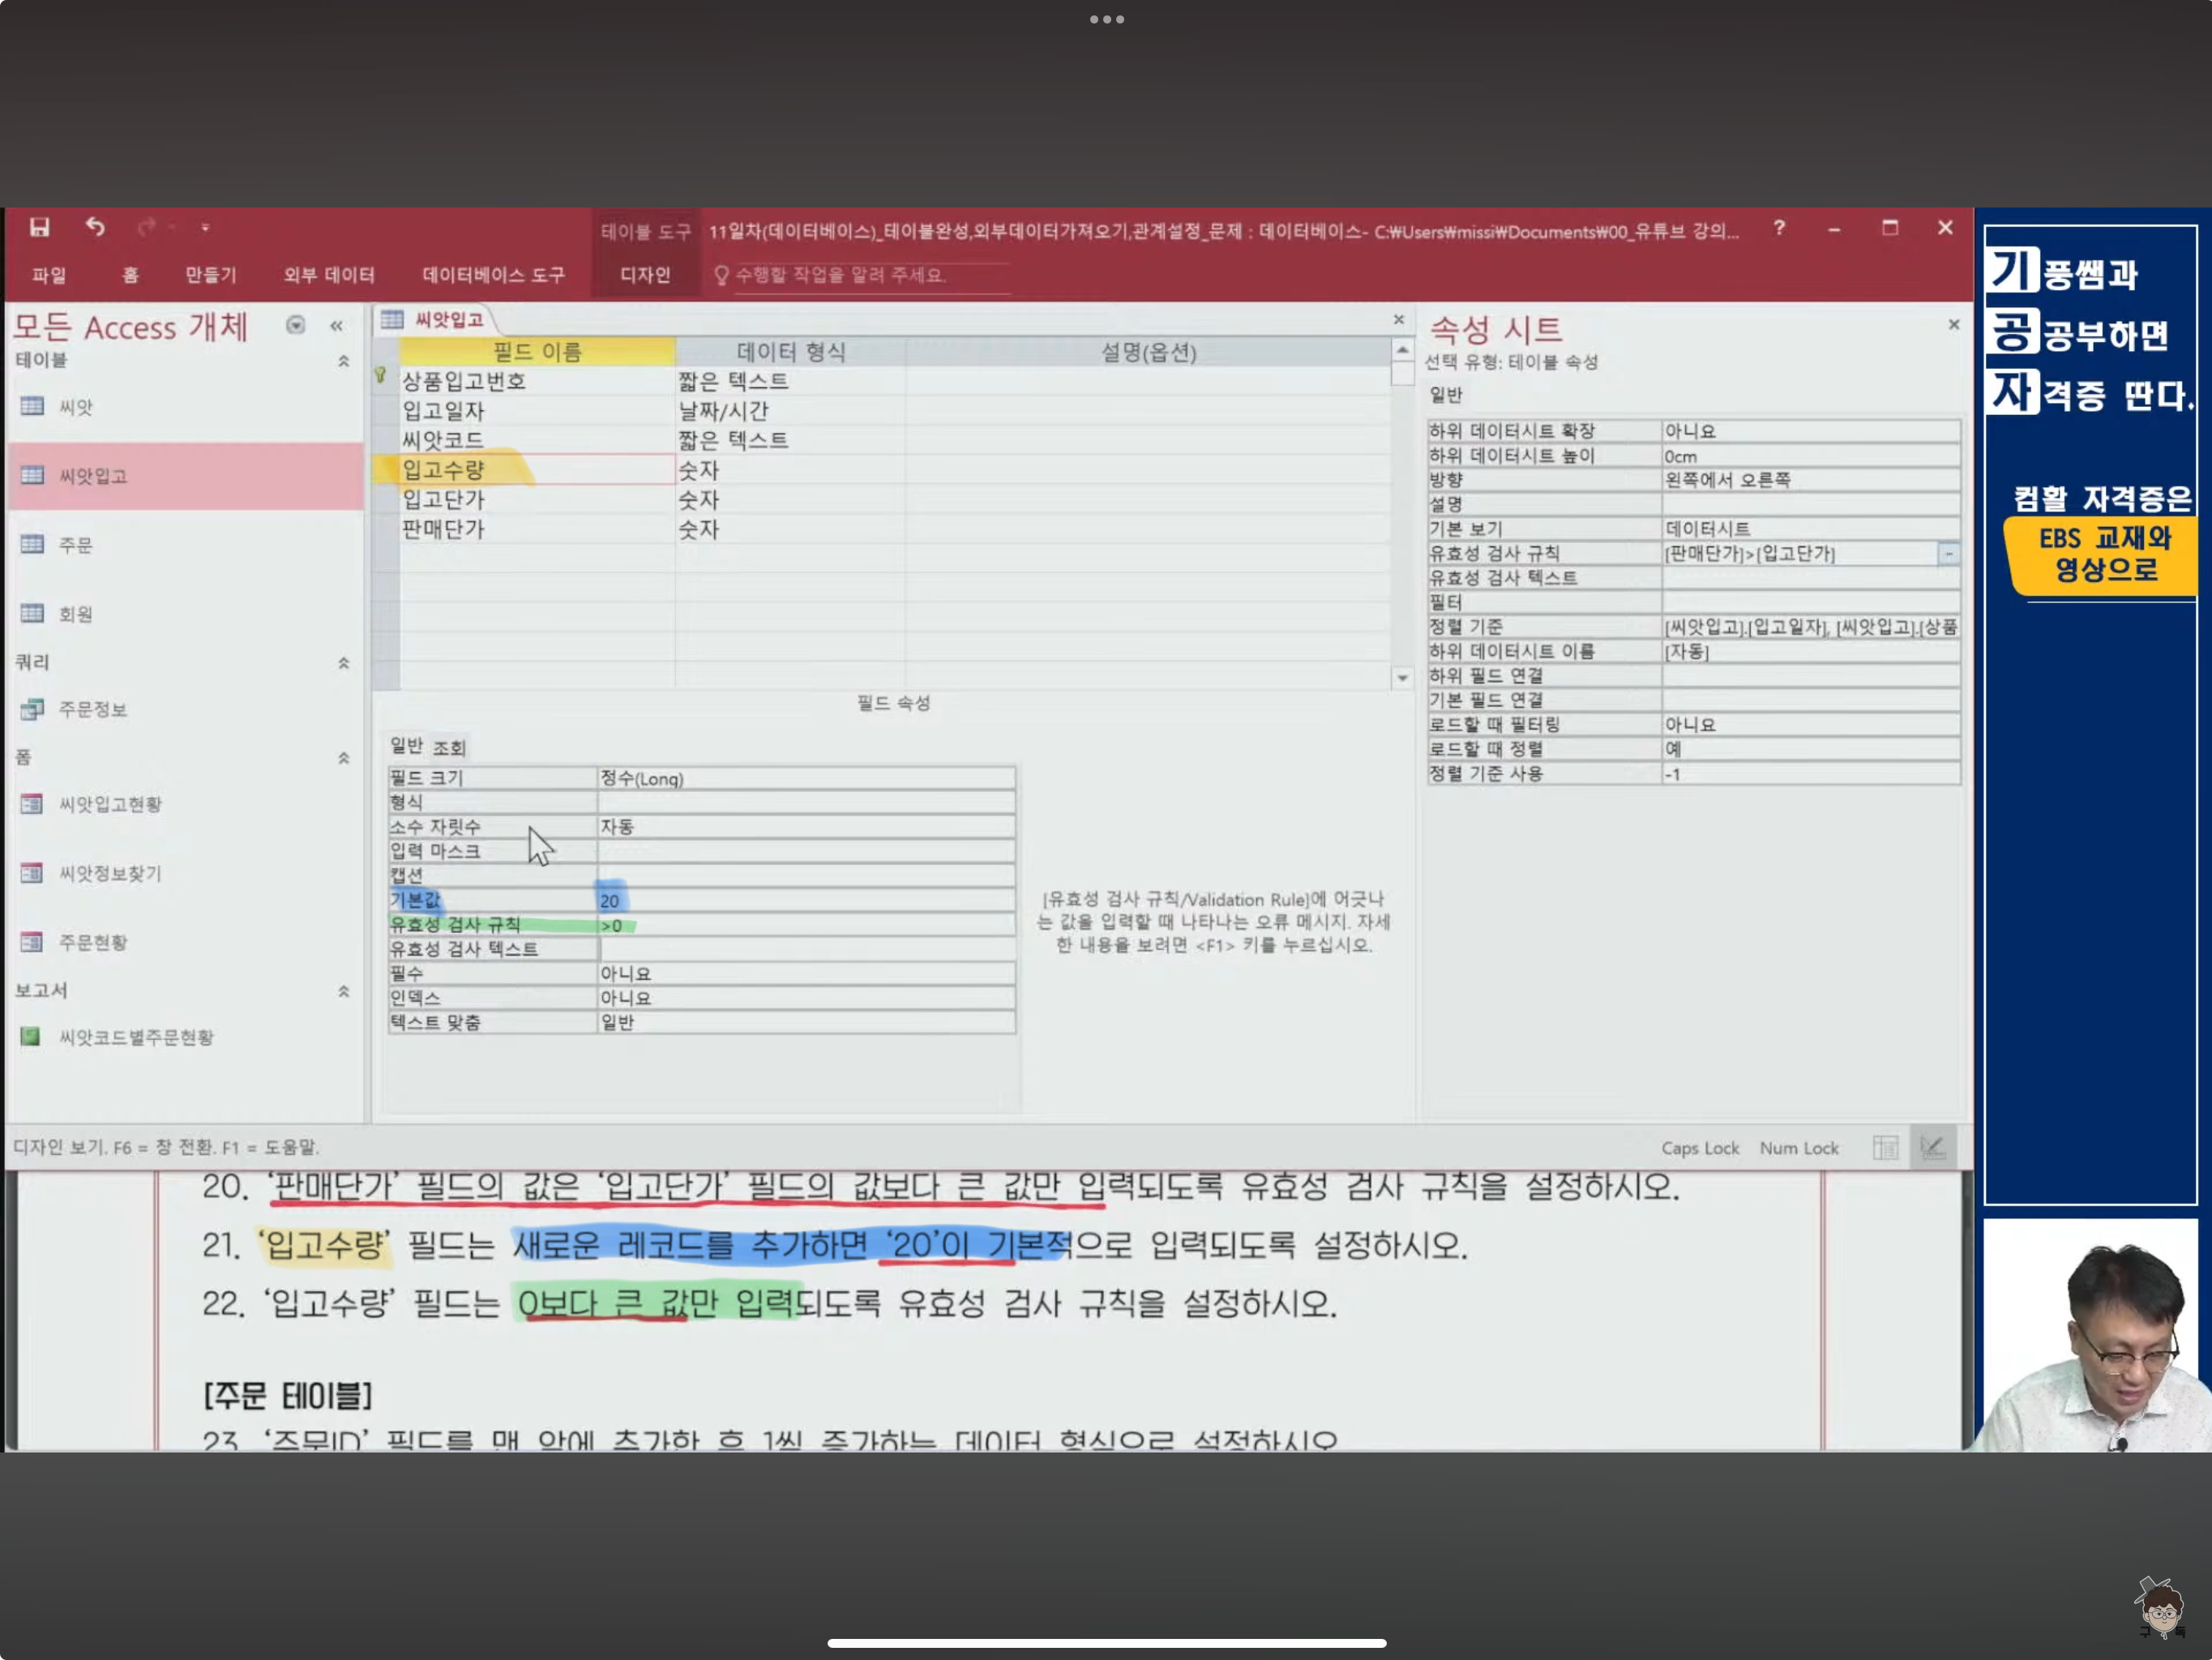Select the 판매단가 field row
The image size is (2212, 1660).
pos(443,530)
